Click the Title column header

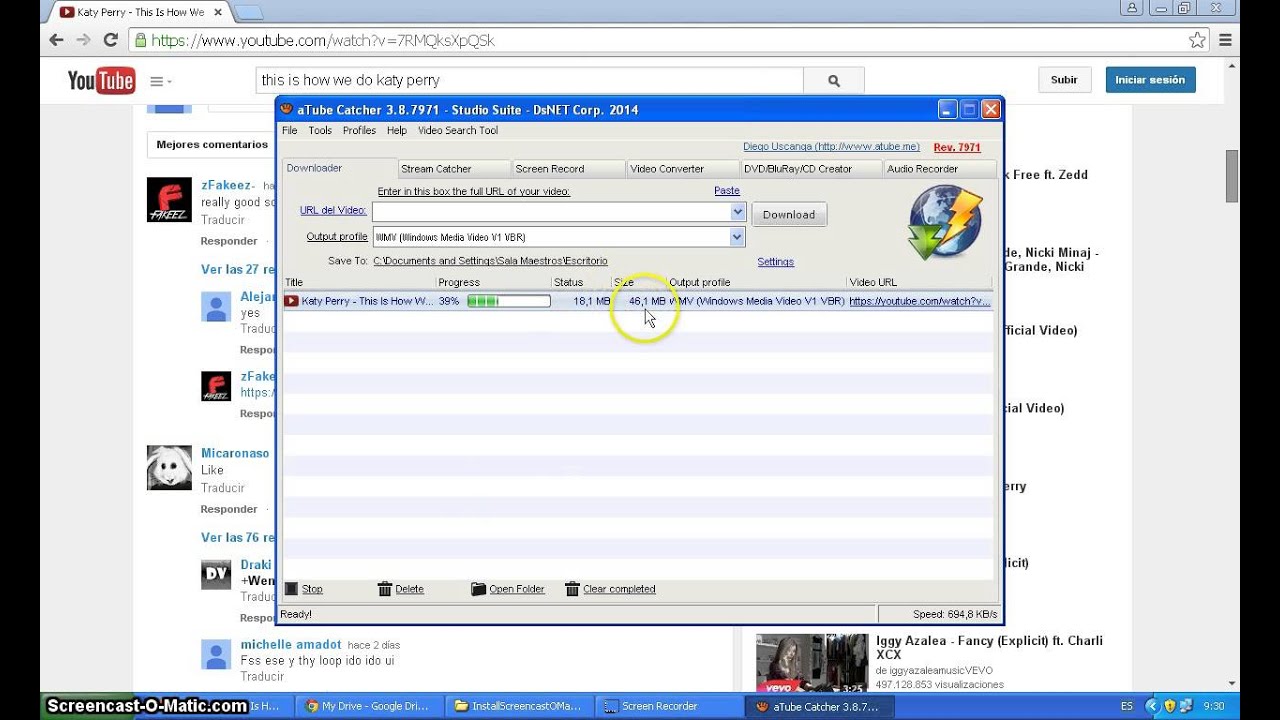[x=359, y=283]
